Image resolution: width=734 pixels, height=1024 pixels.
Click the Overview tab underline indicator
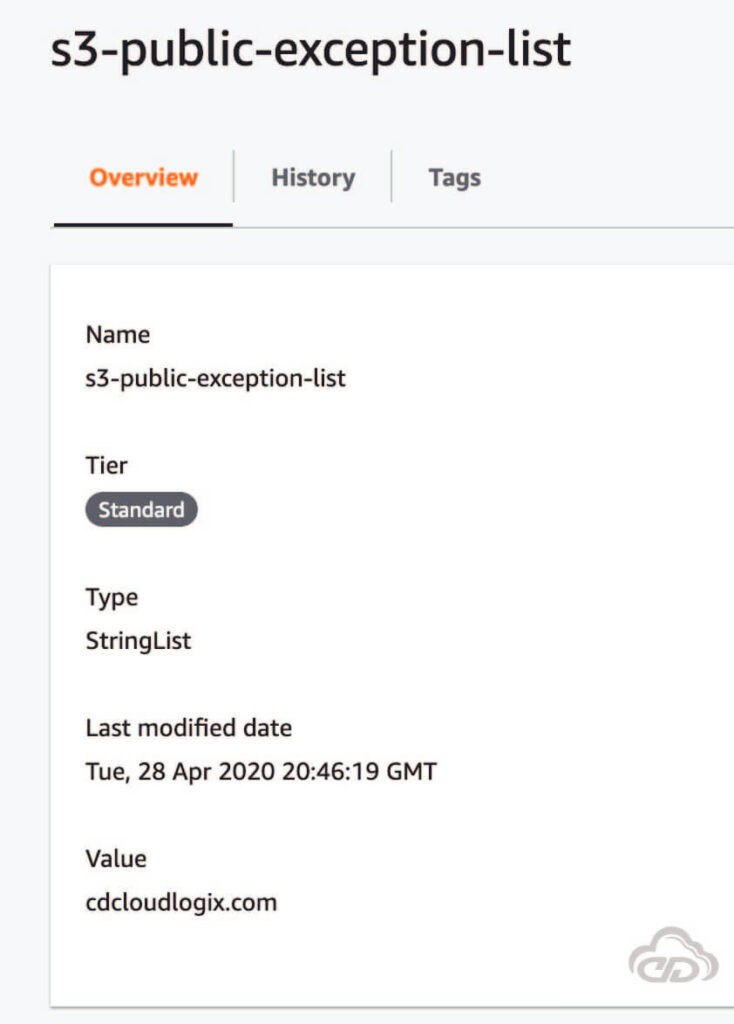click(x=141, y=222)
